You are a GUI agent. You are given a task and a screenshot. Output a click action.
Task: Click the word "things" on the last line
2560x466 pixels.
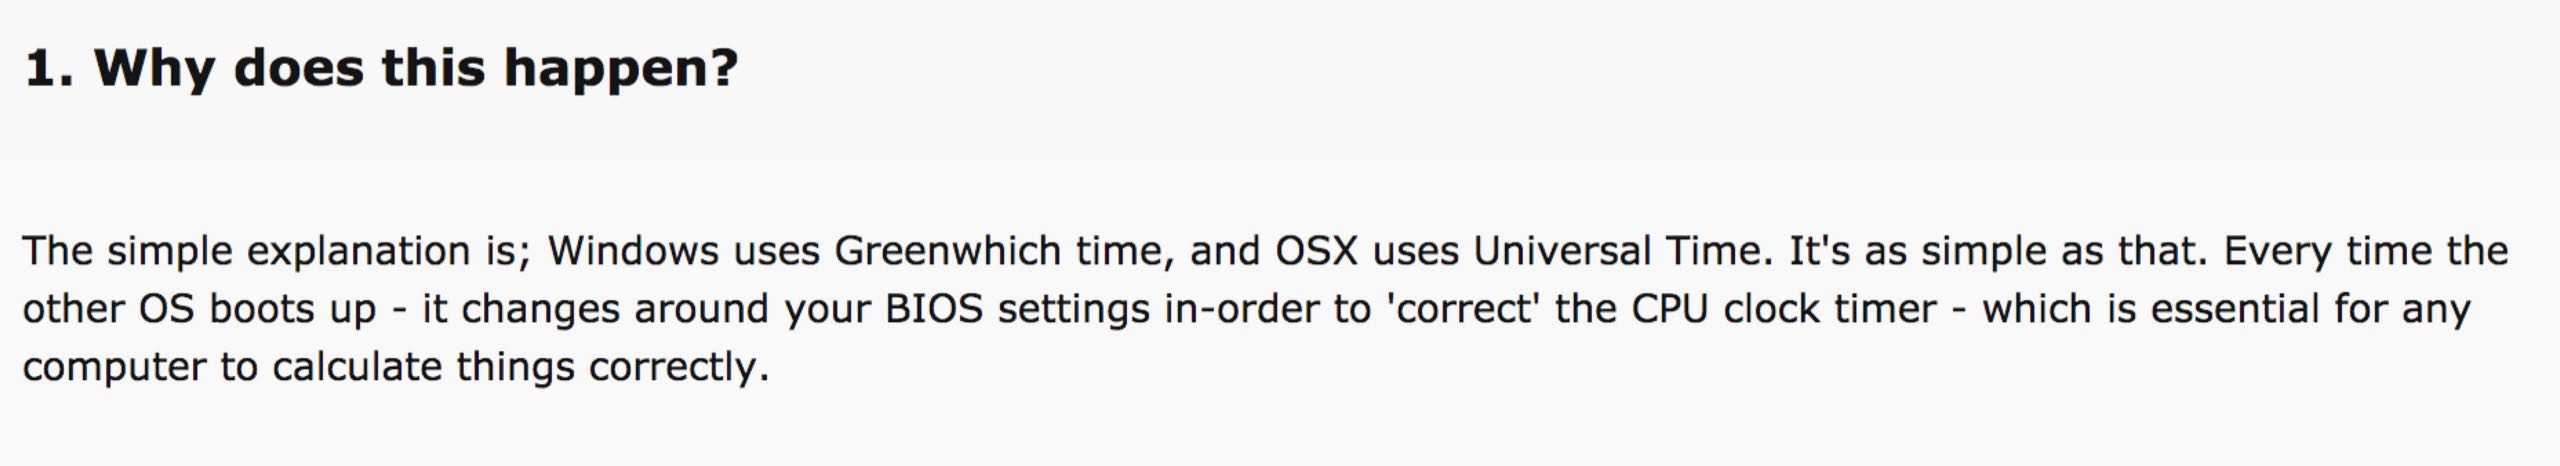pyautogui.click(x=515, y=367)
